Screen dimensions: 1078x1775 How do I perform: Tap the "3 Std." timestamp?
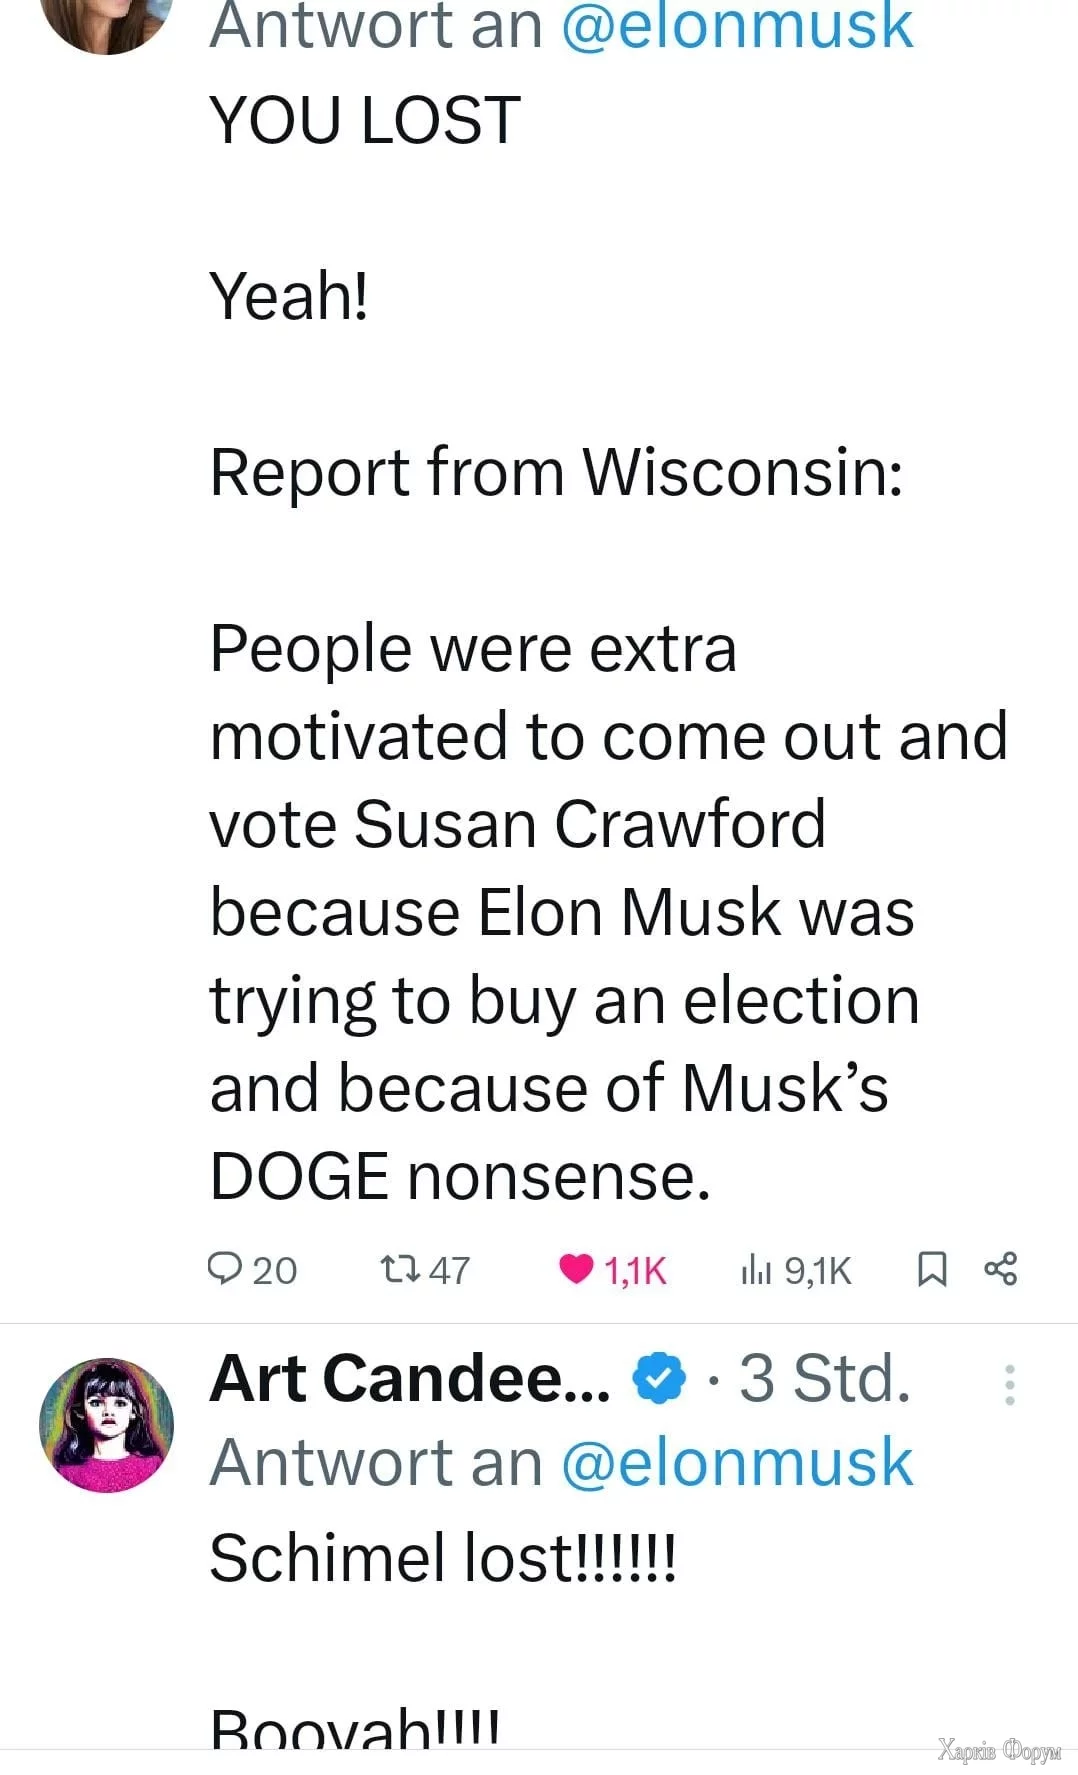tap(825, 1378)
